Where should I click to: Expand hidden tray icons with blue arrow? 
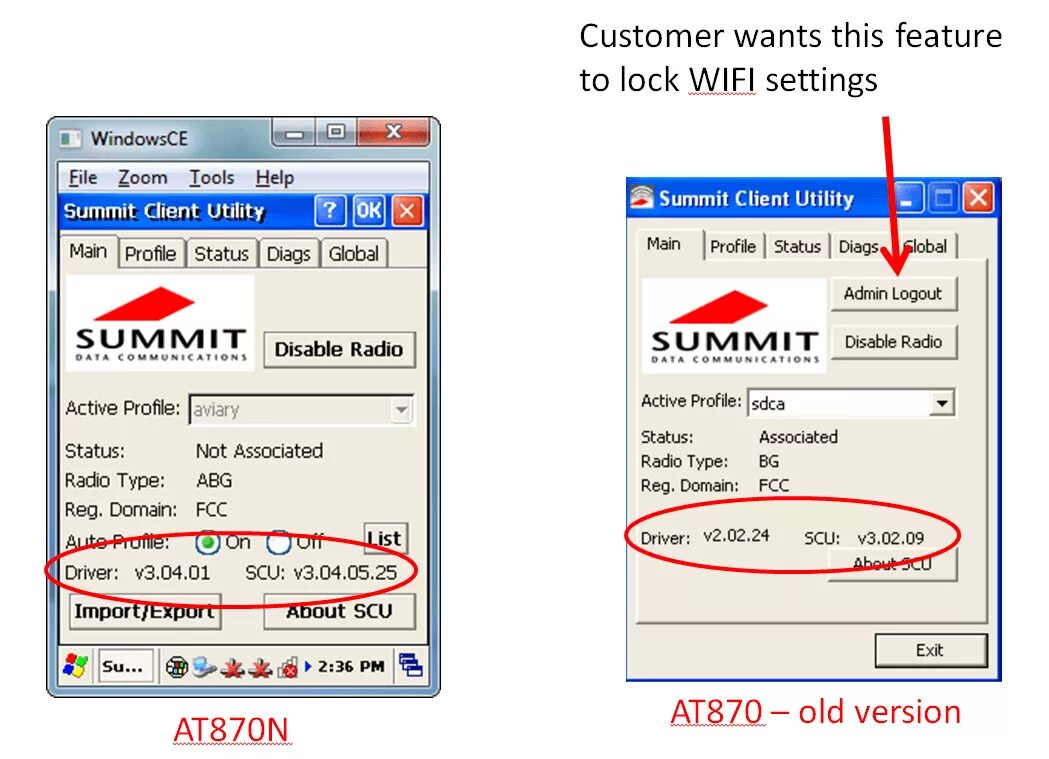[308, 666]
